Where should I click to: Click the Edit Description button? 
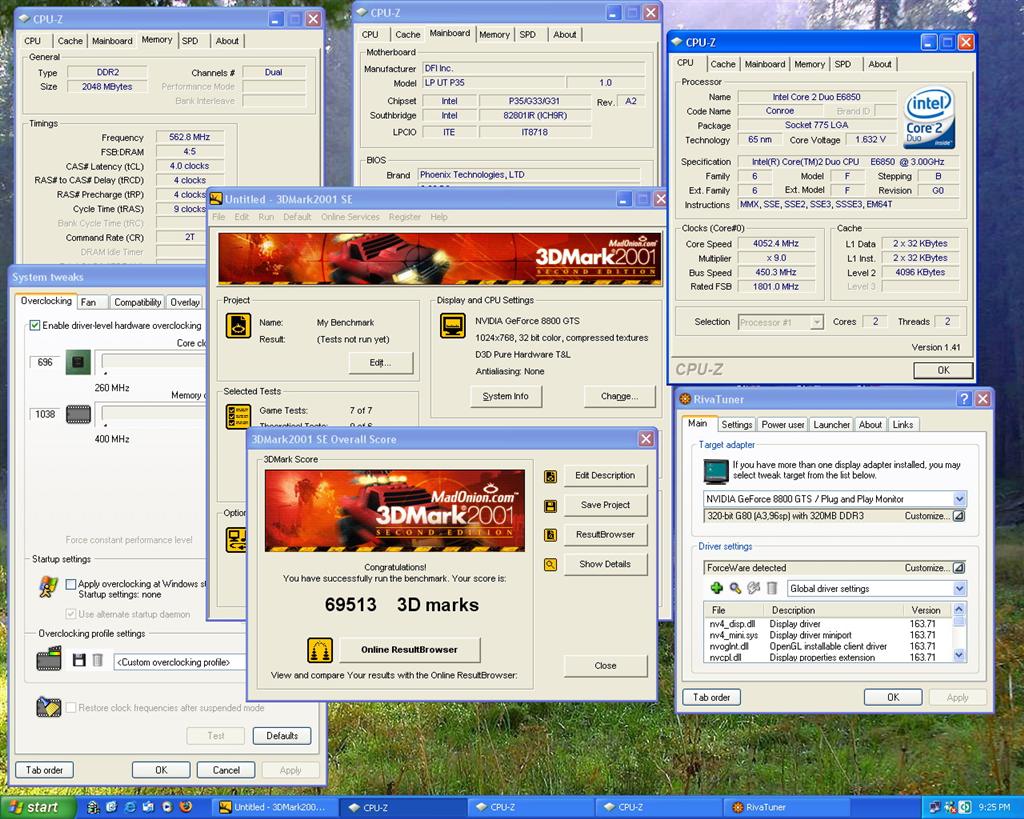pos(605,475)
